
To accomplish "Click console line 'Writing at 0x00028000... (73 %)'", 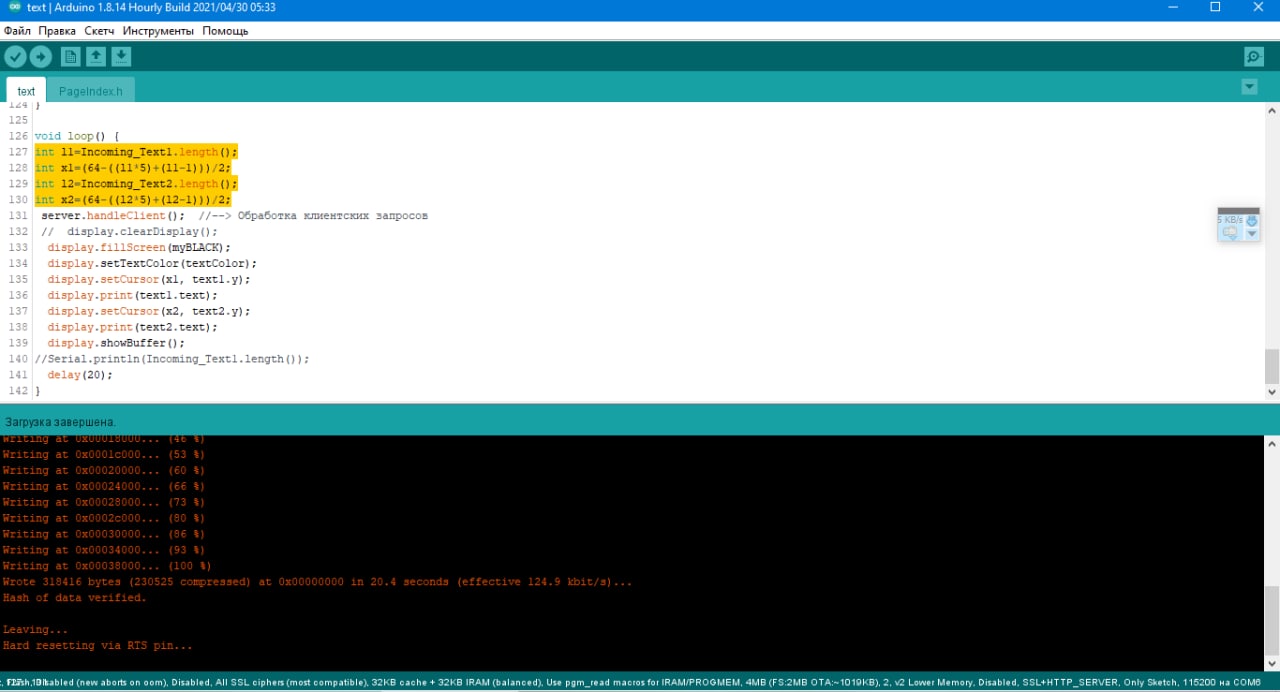I will (103, 503).
